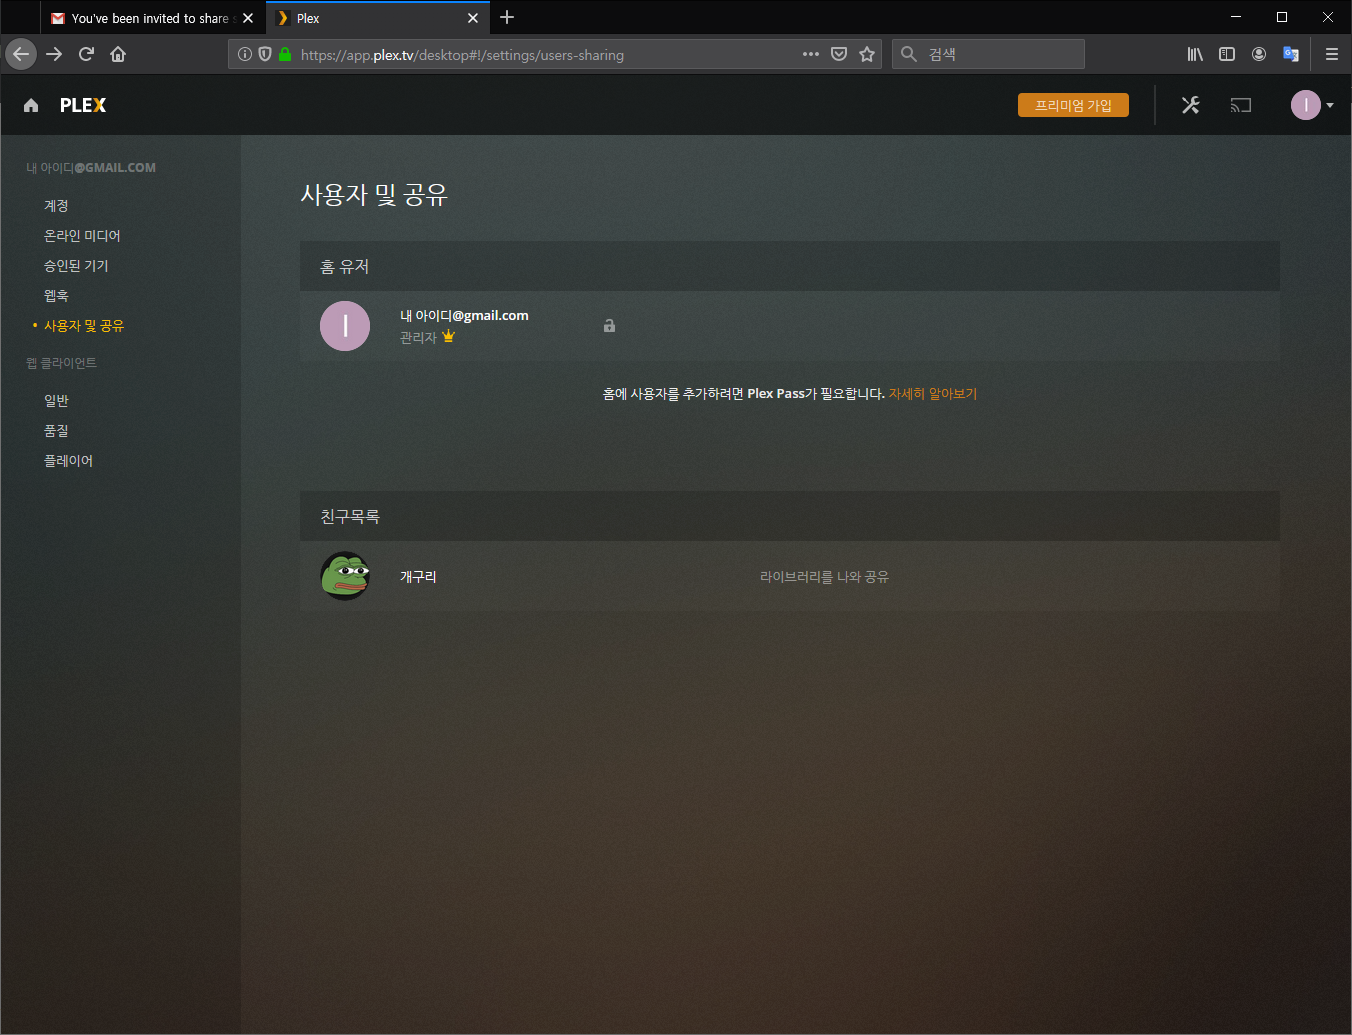Save page to Pocket

[x=839, y=54]
